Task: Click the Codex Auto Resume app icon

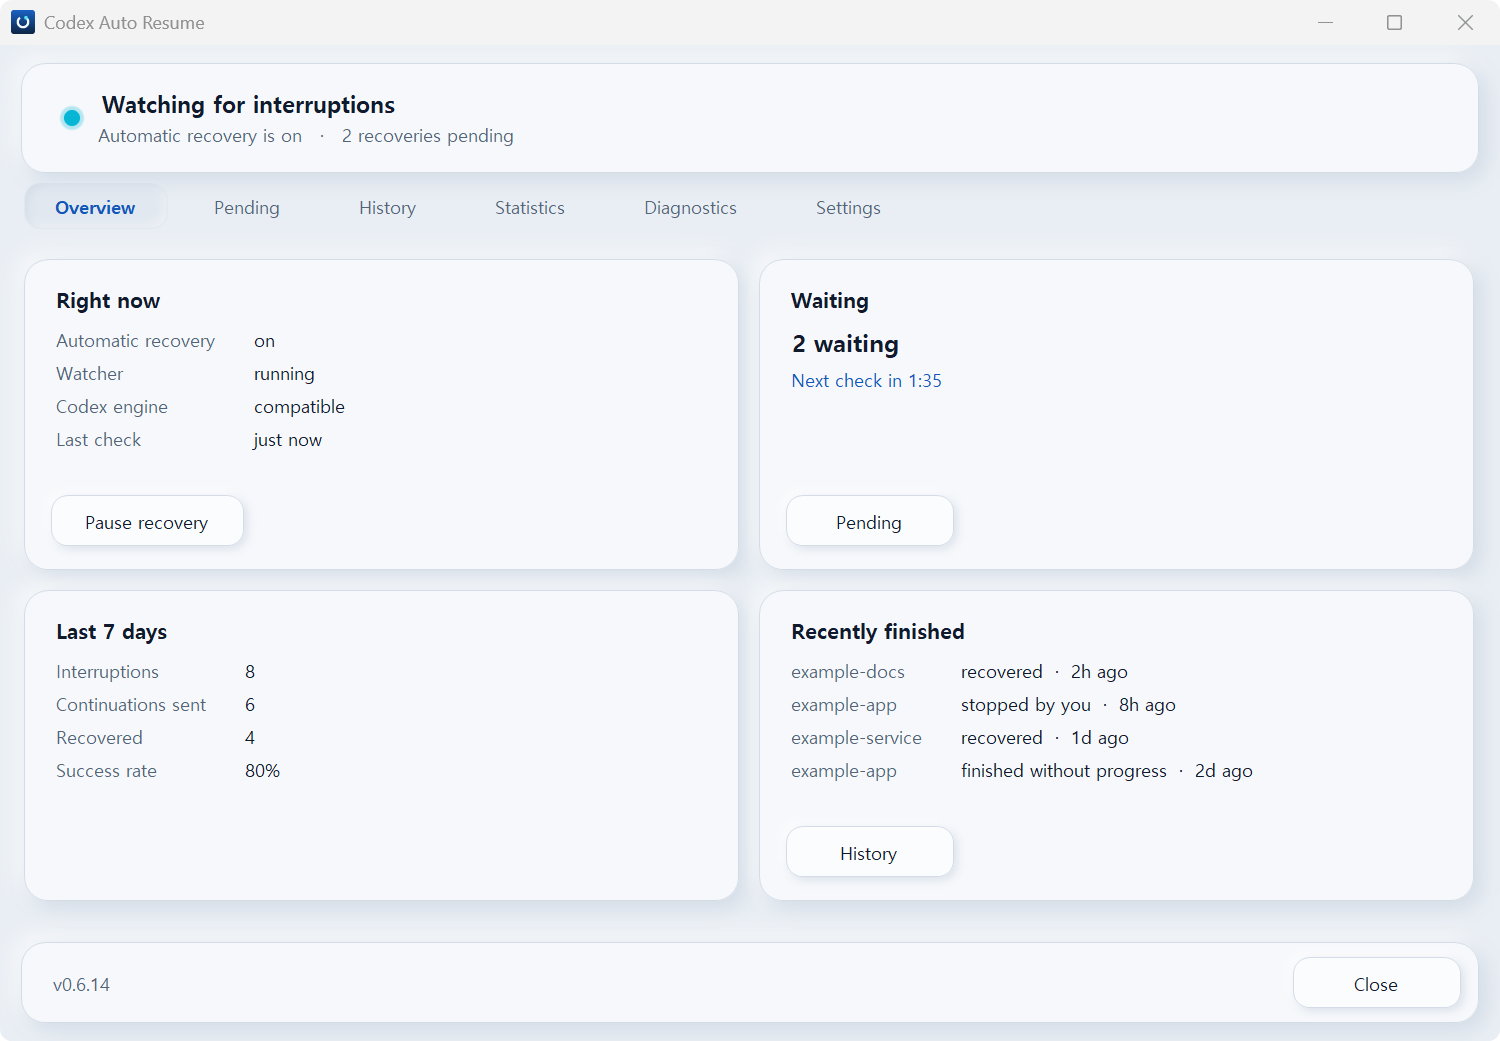Action: 22,22
